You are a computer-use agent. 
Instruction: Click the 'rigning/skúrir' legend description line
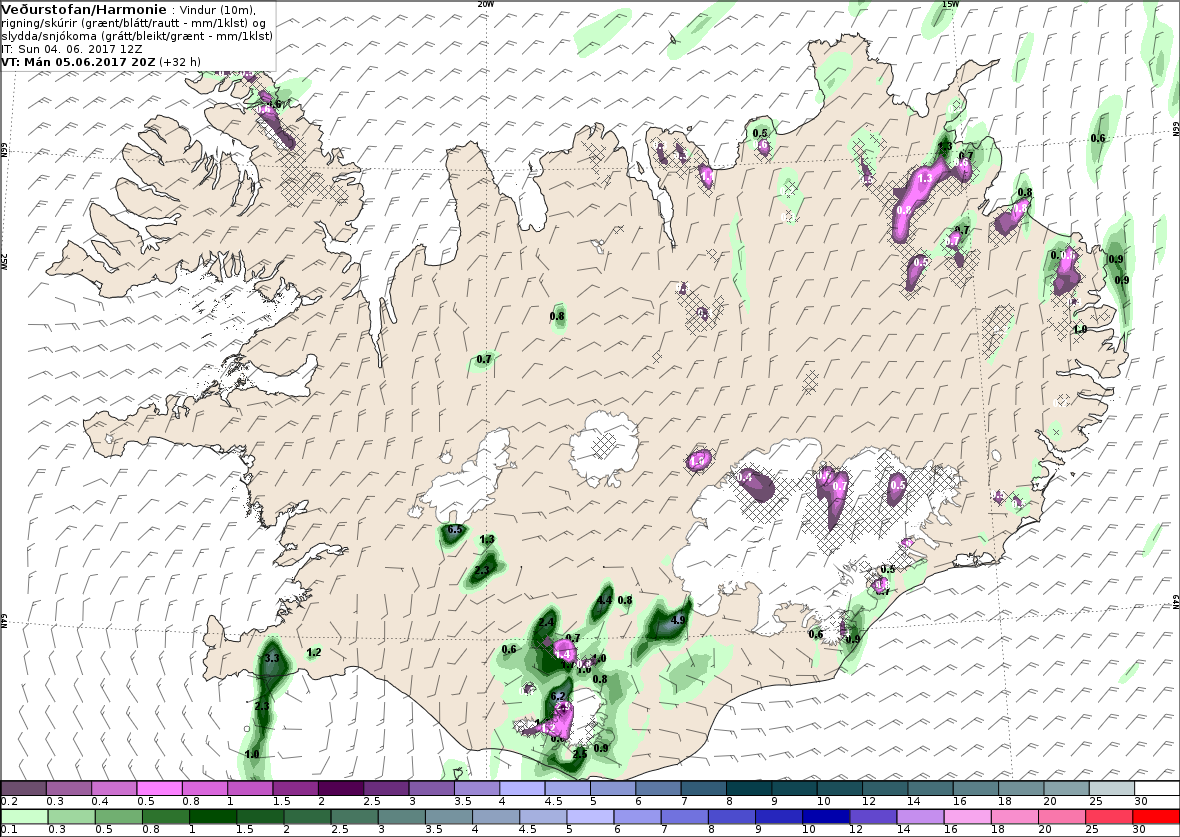point(132,23)
